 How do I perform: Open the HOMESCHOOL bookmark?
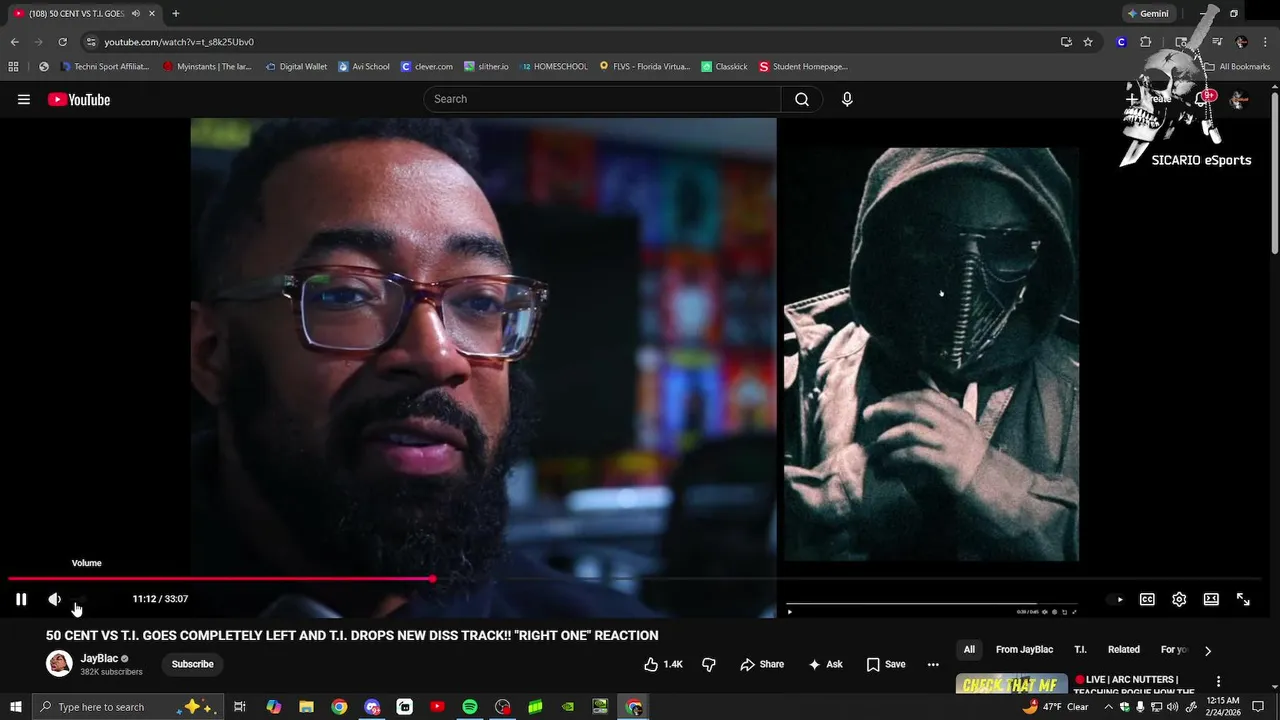554,67
